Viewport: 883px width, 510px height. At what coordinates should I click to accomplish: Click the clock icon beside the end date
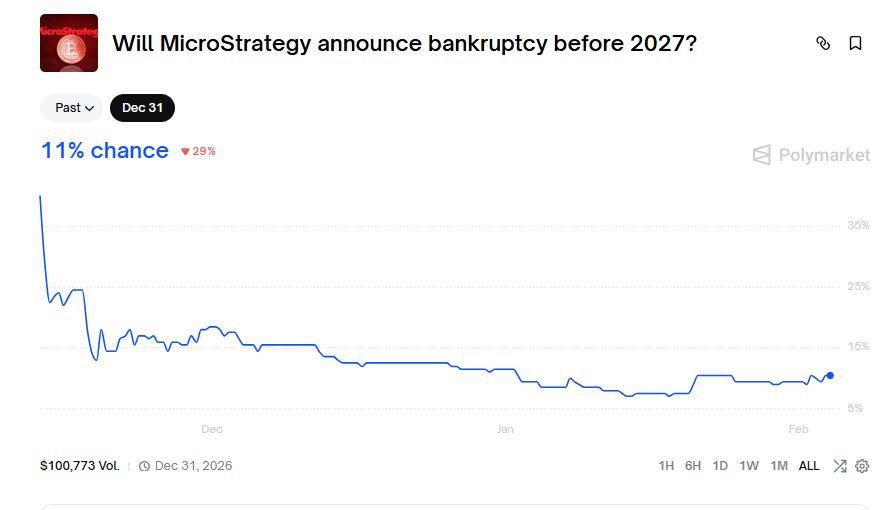click(145, 466)
